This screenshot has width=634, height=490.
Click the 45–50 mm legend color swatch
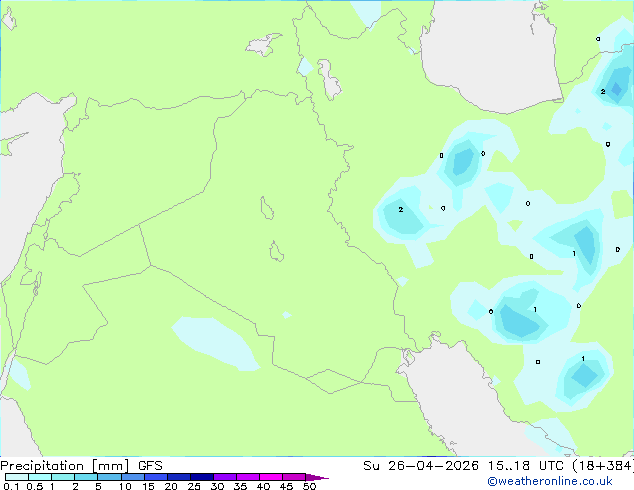(x=294, y=477)
